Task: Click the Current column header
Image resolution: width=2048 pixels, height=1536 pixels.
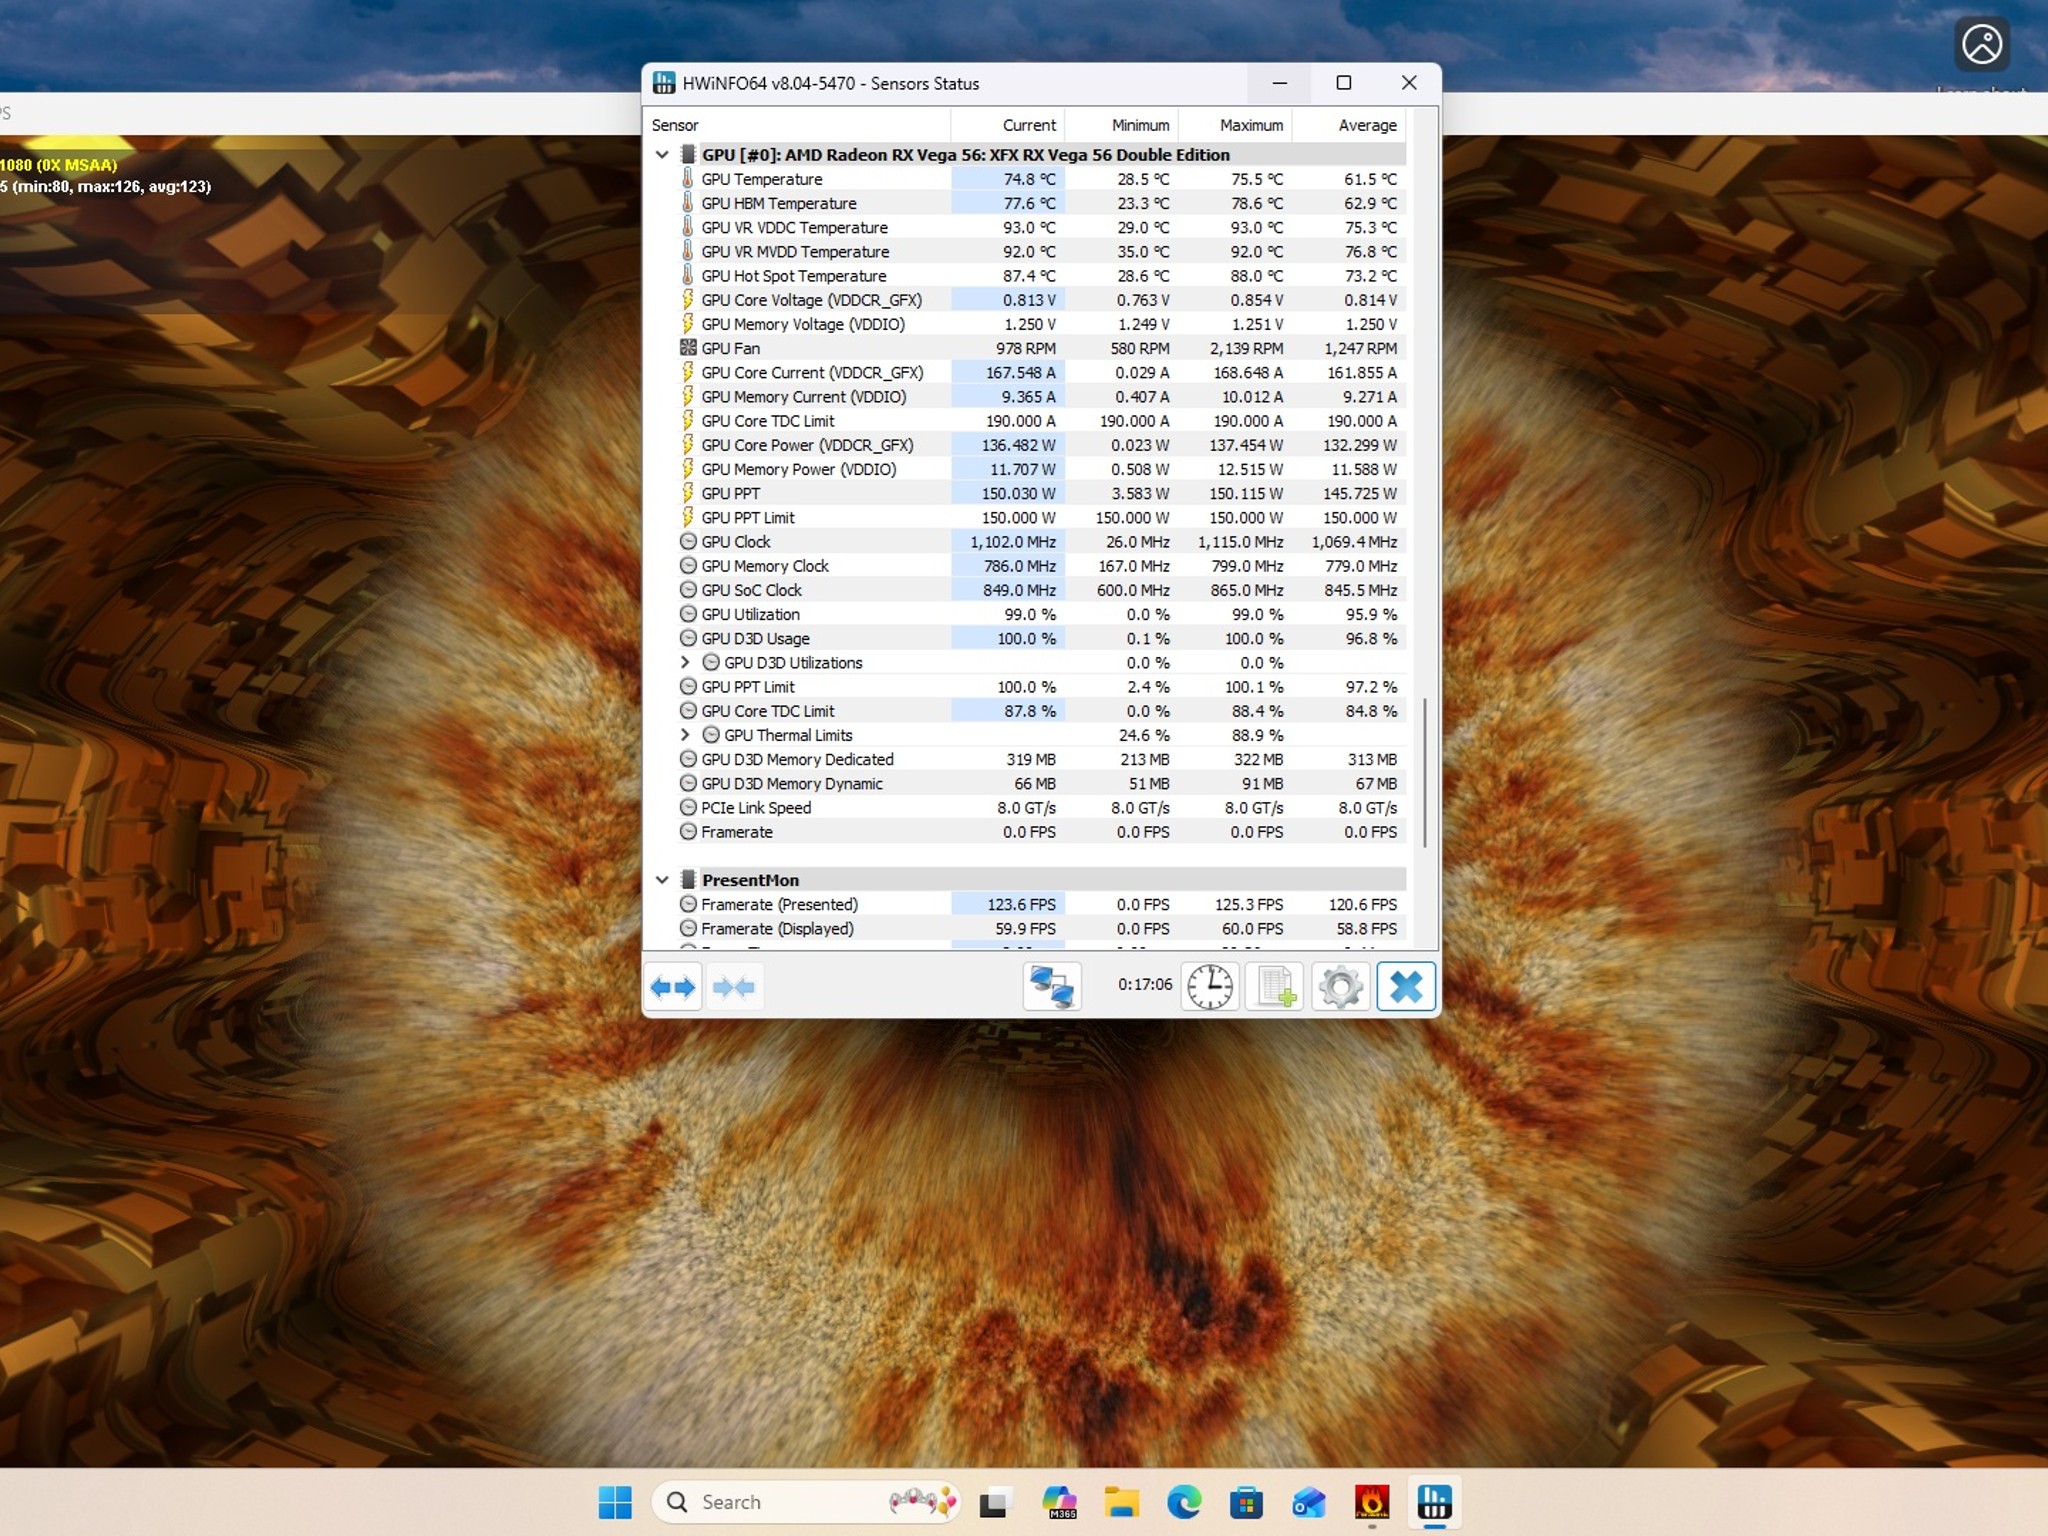Action: click(1008, 125)
